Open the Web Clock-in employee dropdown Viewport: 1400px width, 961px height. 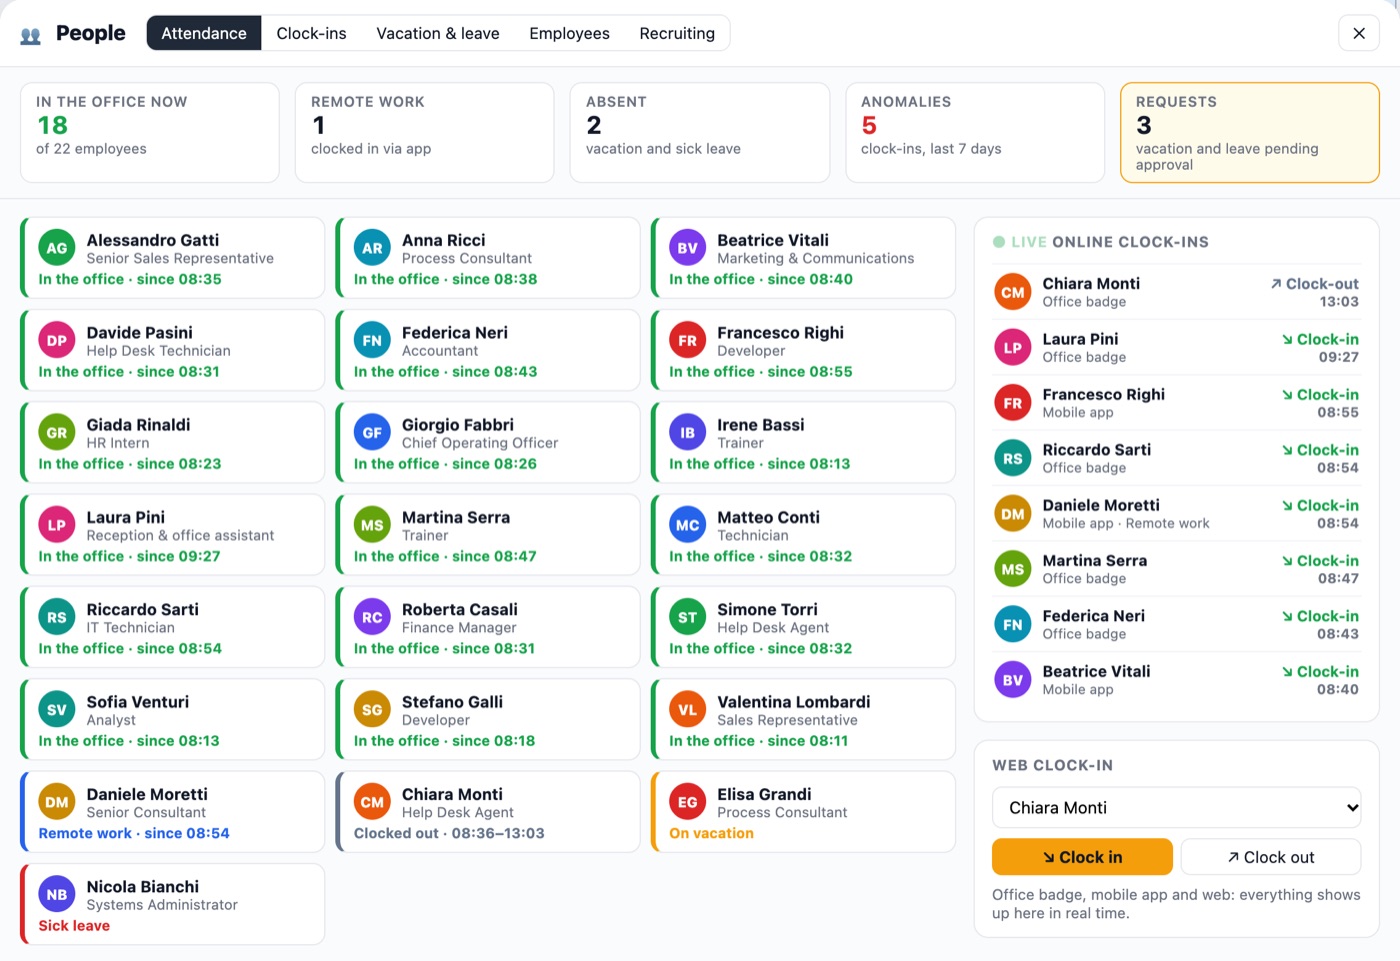coord(1176,808)
